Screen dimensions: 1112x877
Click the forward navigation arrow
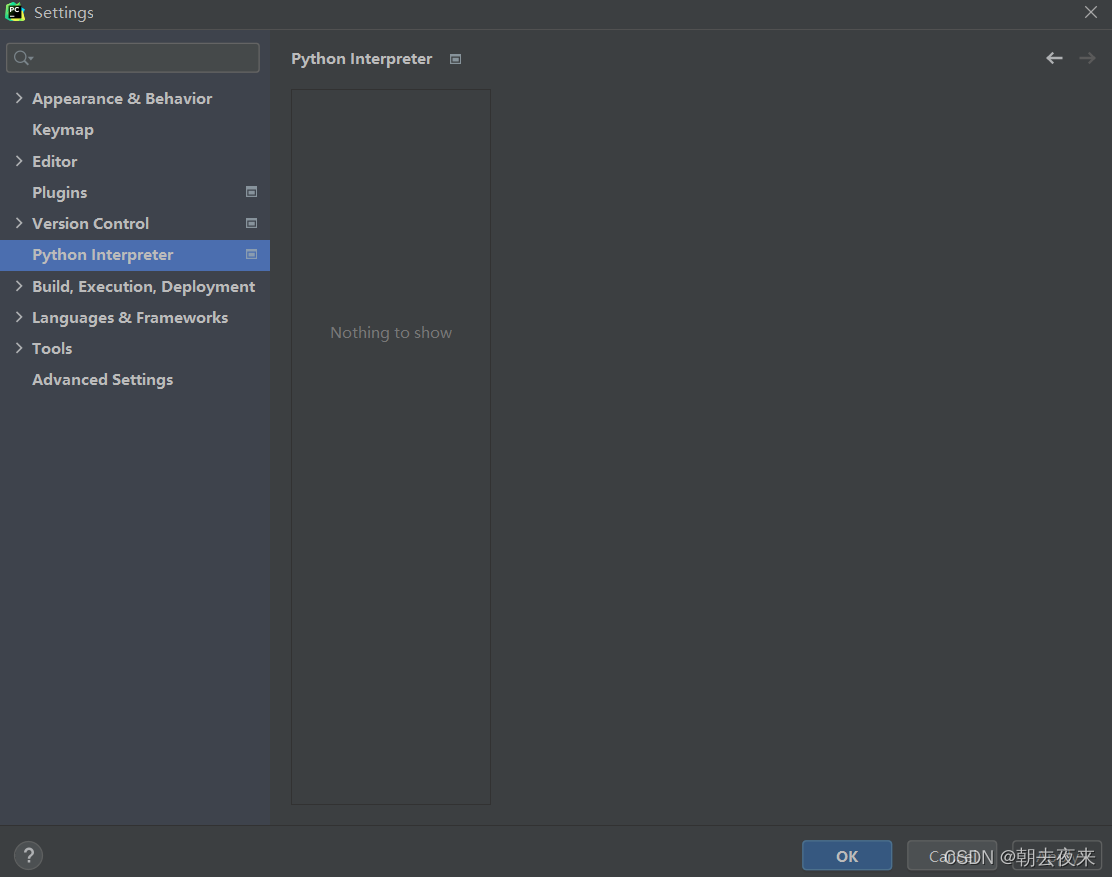coord(1087,58)
